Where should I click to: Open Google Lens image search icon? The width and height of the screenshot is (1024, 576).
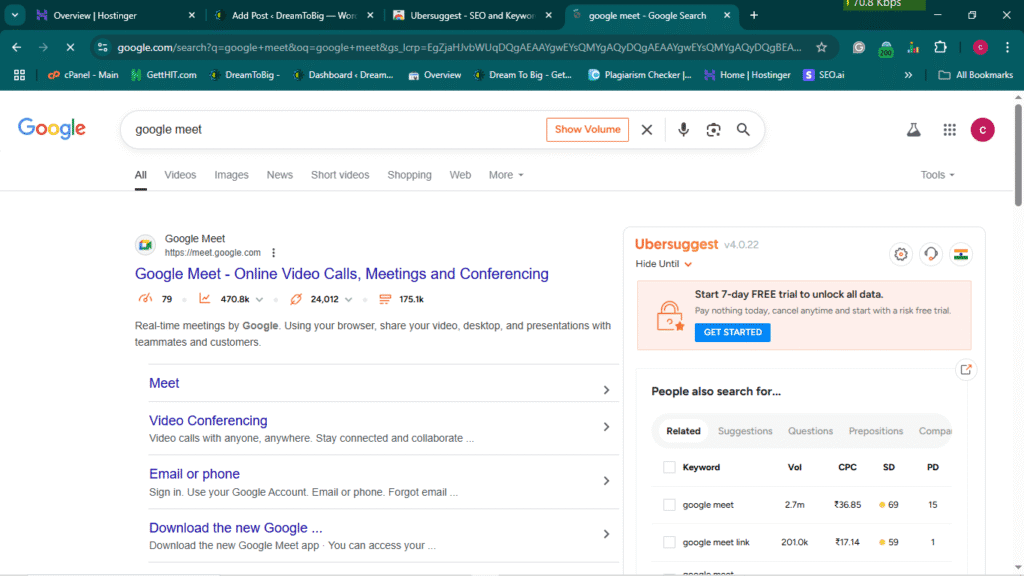coord(713,130)
